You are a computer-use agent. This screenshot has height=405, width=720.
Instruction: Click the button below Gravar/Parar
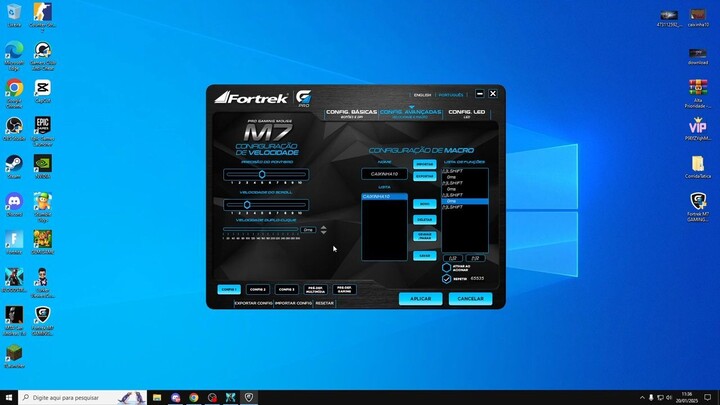[x=425, y=256]
